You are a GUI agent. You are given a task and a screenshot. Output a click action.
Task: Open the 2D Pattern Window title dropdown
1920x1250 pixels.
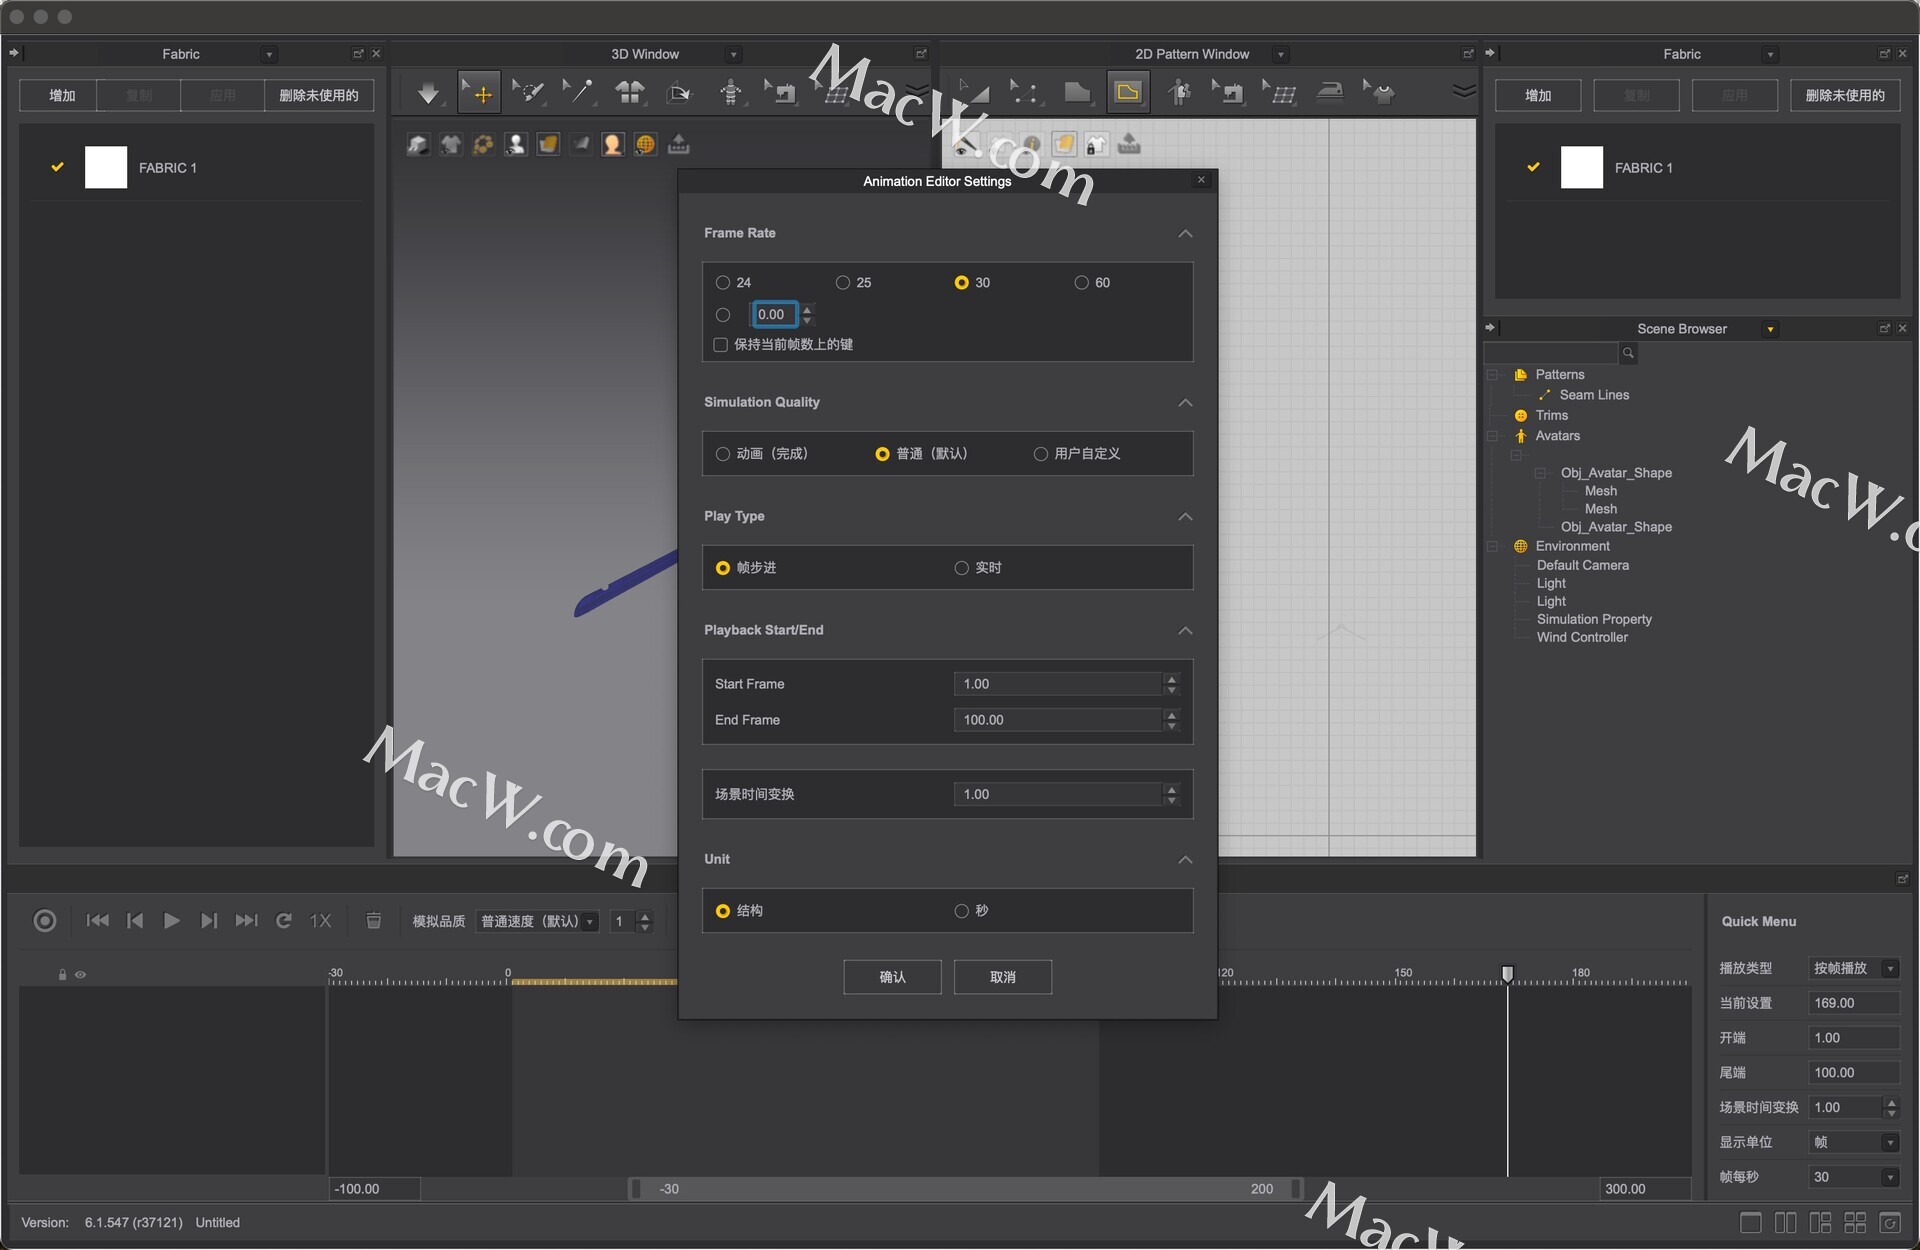click(1281, 54)
